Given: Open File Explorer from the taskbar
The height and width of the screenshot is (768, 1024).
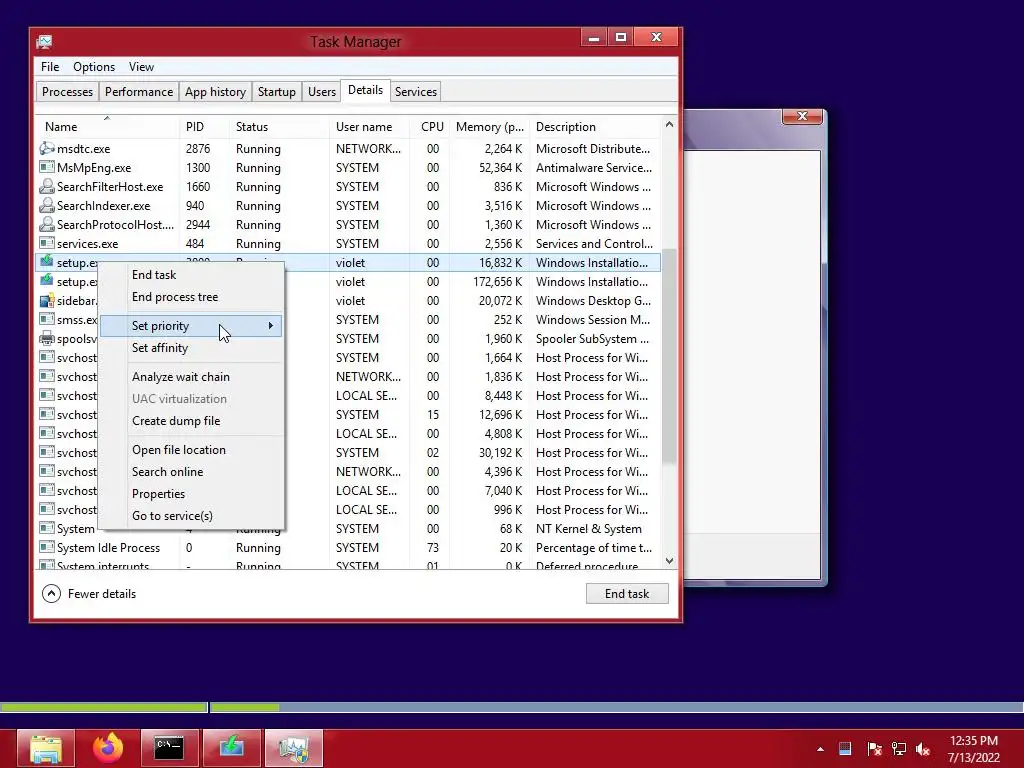Looking at the screenshot, I should tap(46, 748).
